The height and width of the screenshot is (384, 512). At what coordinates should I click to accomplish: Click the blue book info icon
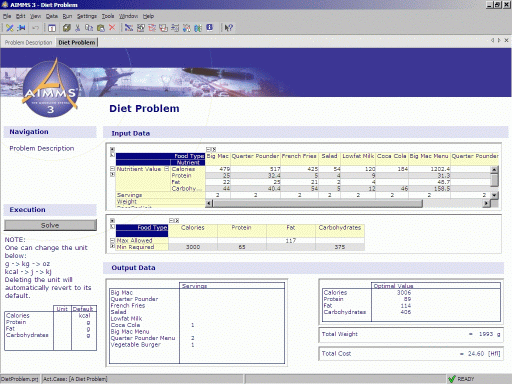pos(209,27)
